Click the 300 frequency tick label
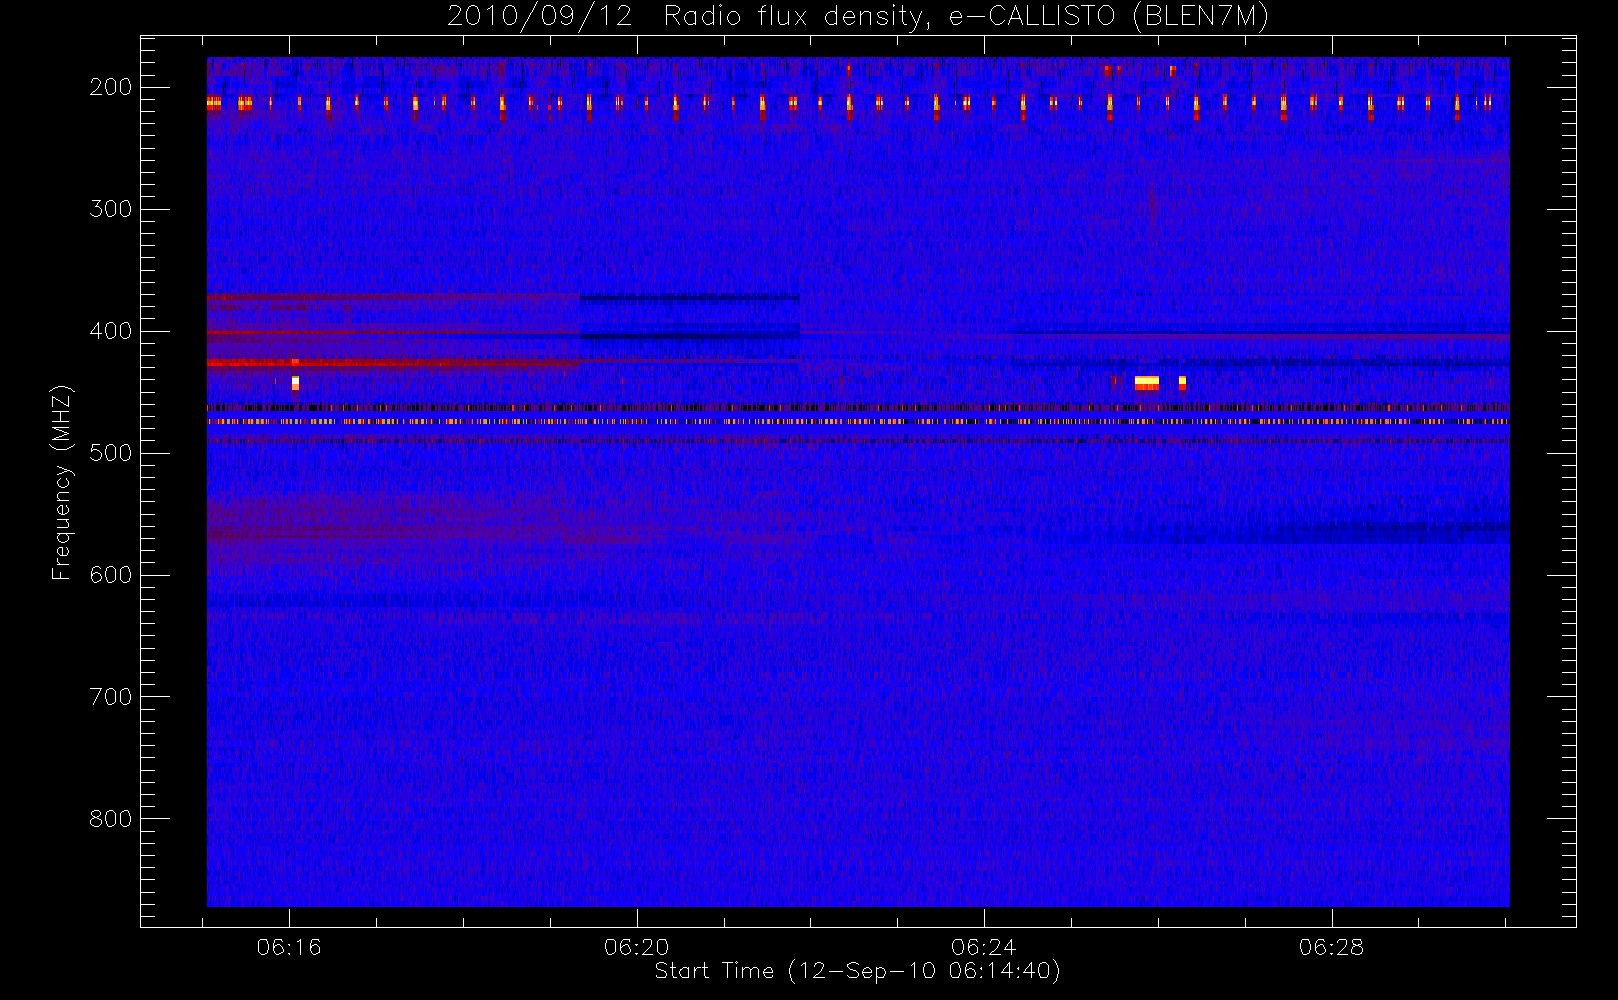Image resolution: width=1618 pixels, height=1000 pixels. pos(111,209)
